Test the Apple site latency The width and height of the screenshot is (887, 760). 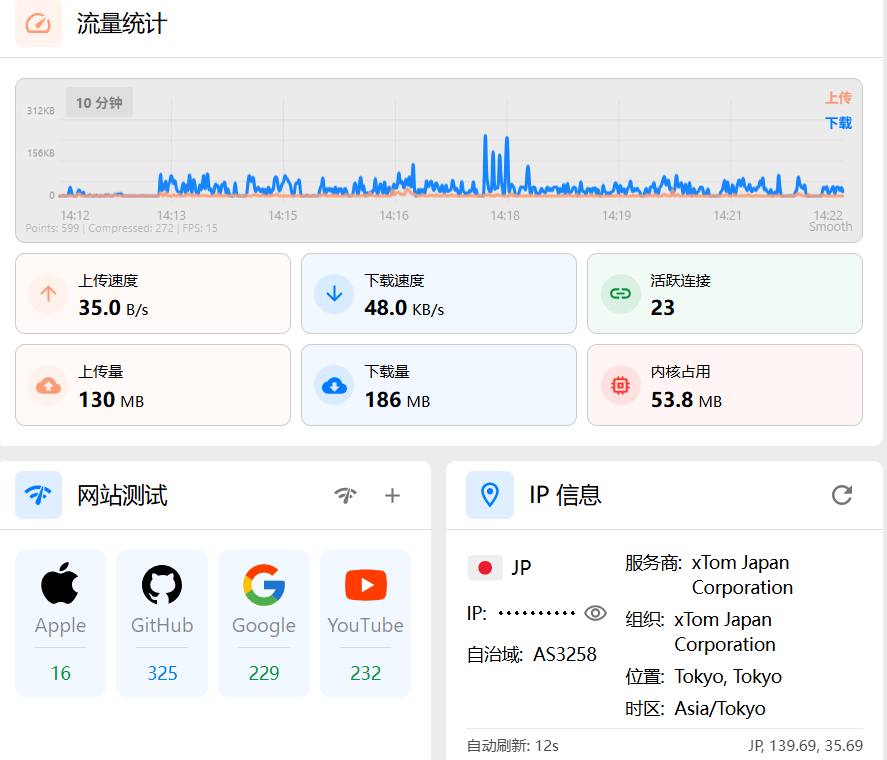[x=61, y=623]
